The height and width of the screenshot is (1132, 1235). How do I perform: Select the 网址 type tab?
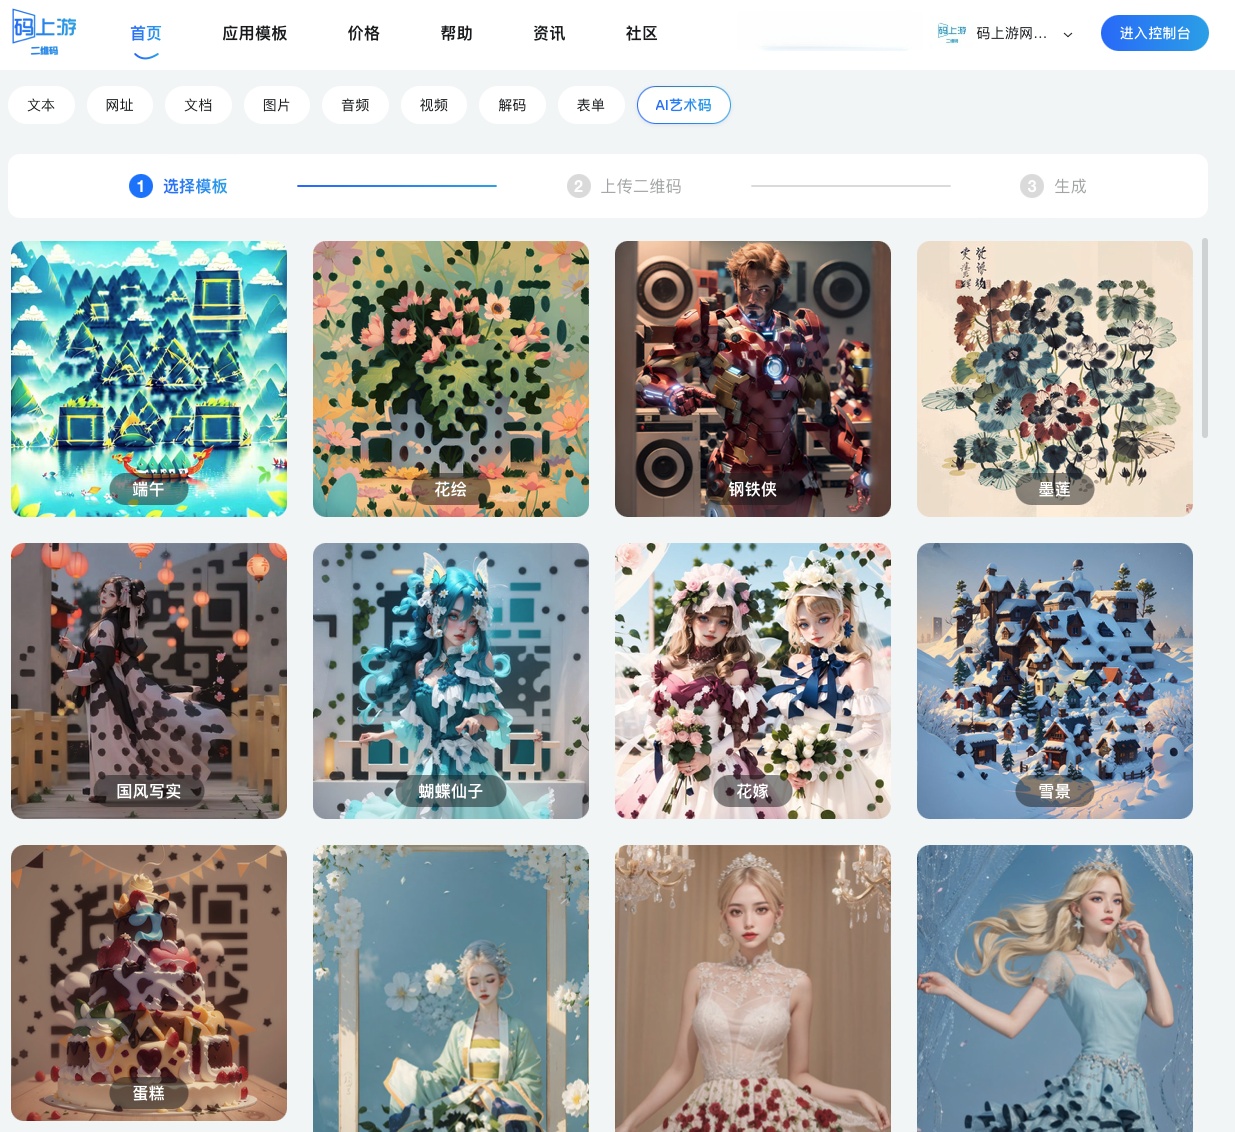click(120, 105)
